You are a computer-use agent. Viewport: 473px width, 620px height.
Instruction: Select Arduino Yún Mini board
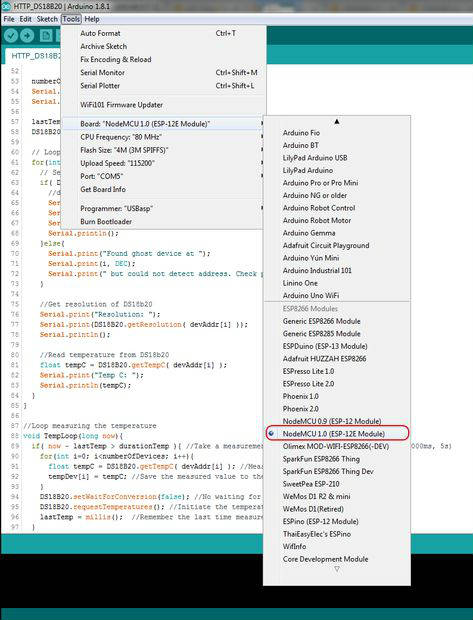337,258
